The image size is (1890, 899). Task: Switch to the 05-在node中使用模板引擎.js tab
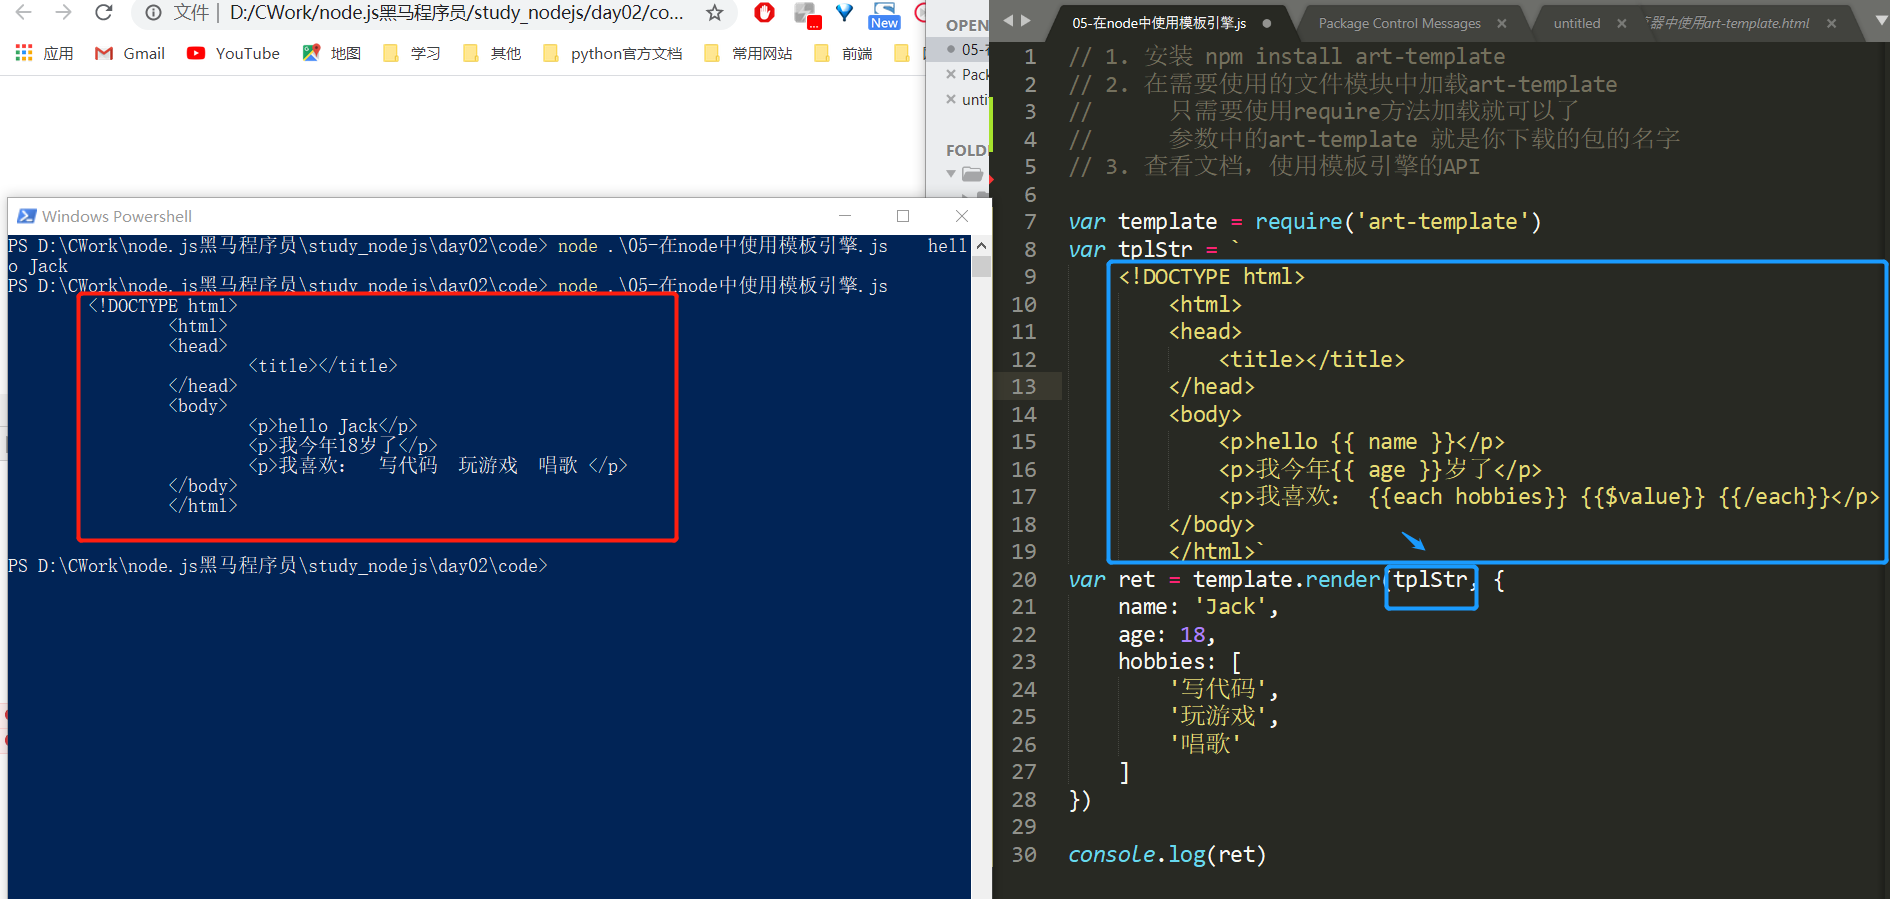point(1158,23)
